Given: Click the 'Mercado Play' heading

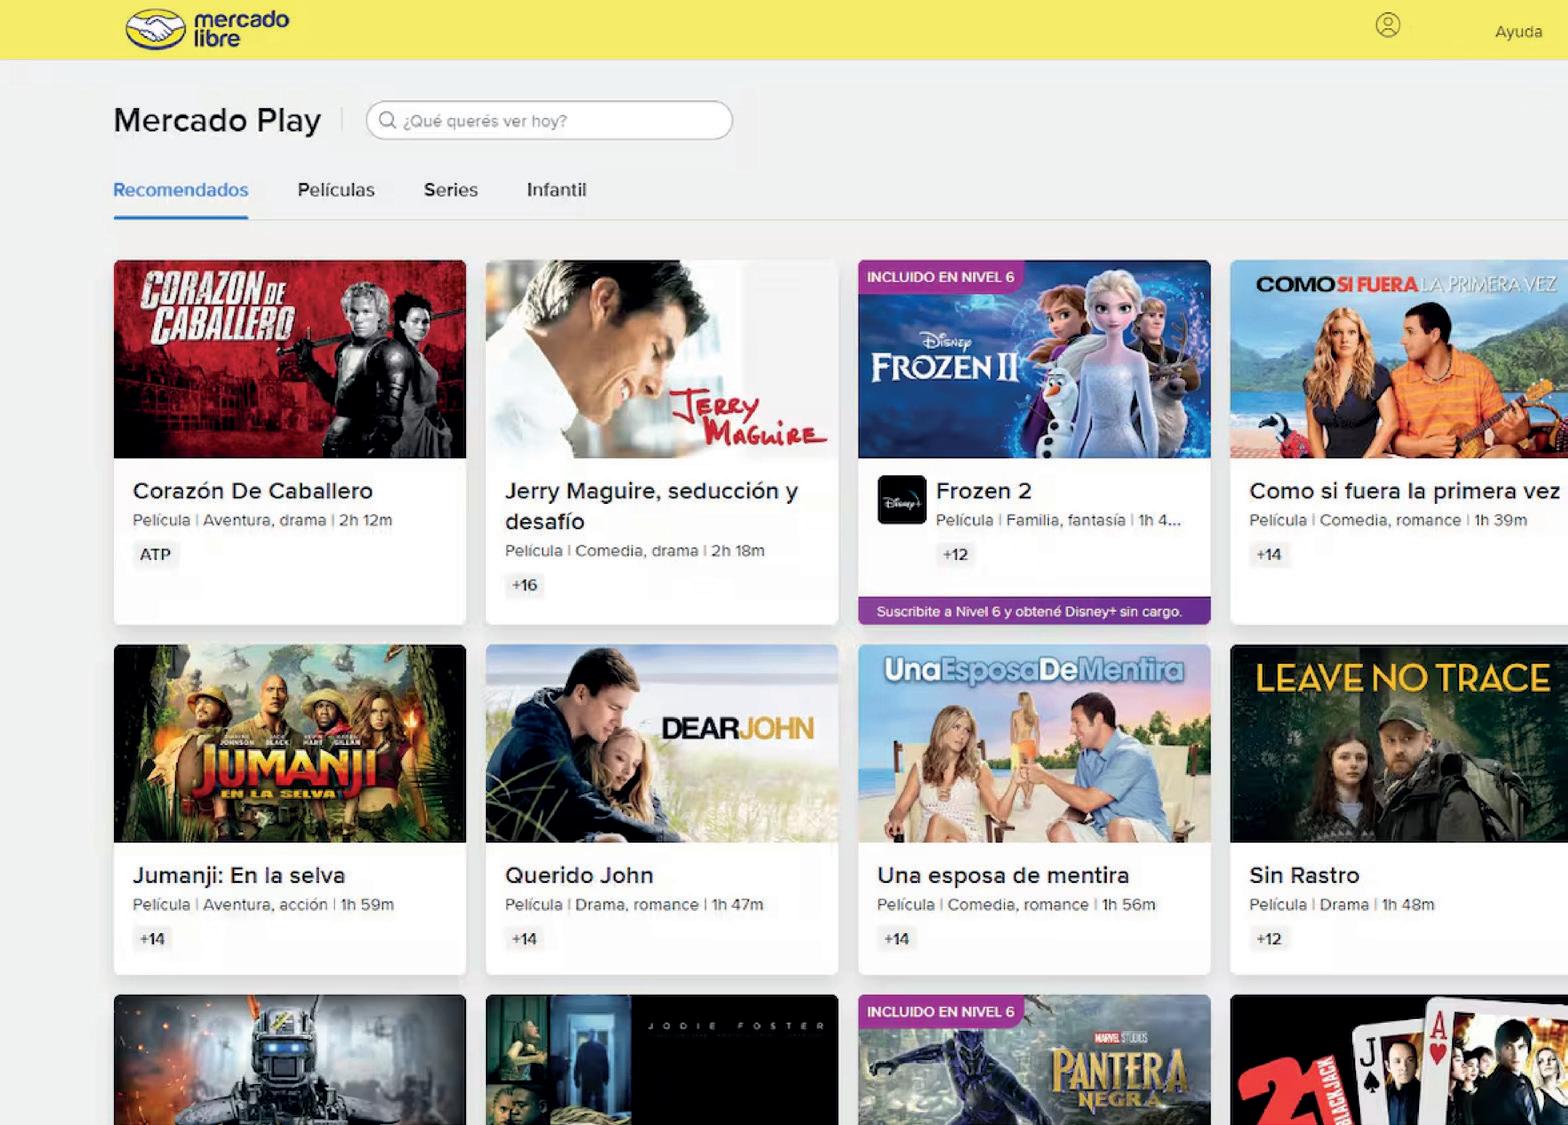Looking at the screenshot, I should tap(217, 120).
